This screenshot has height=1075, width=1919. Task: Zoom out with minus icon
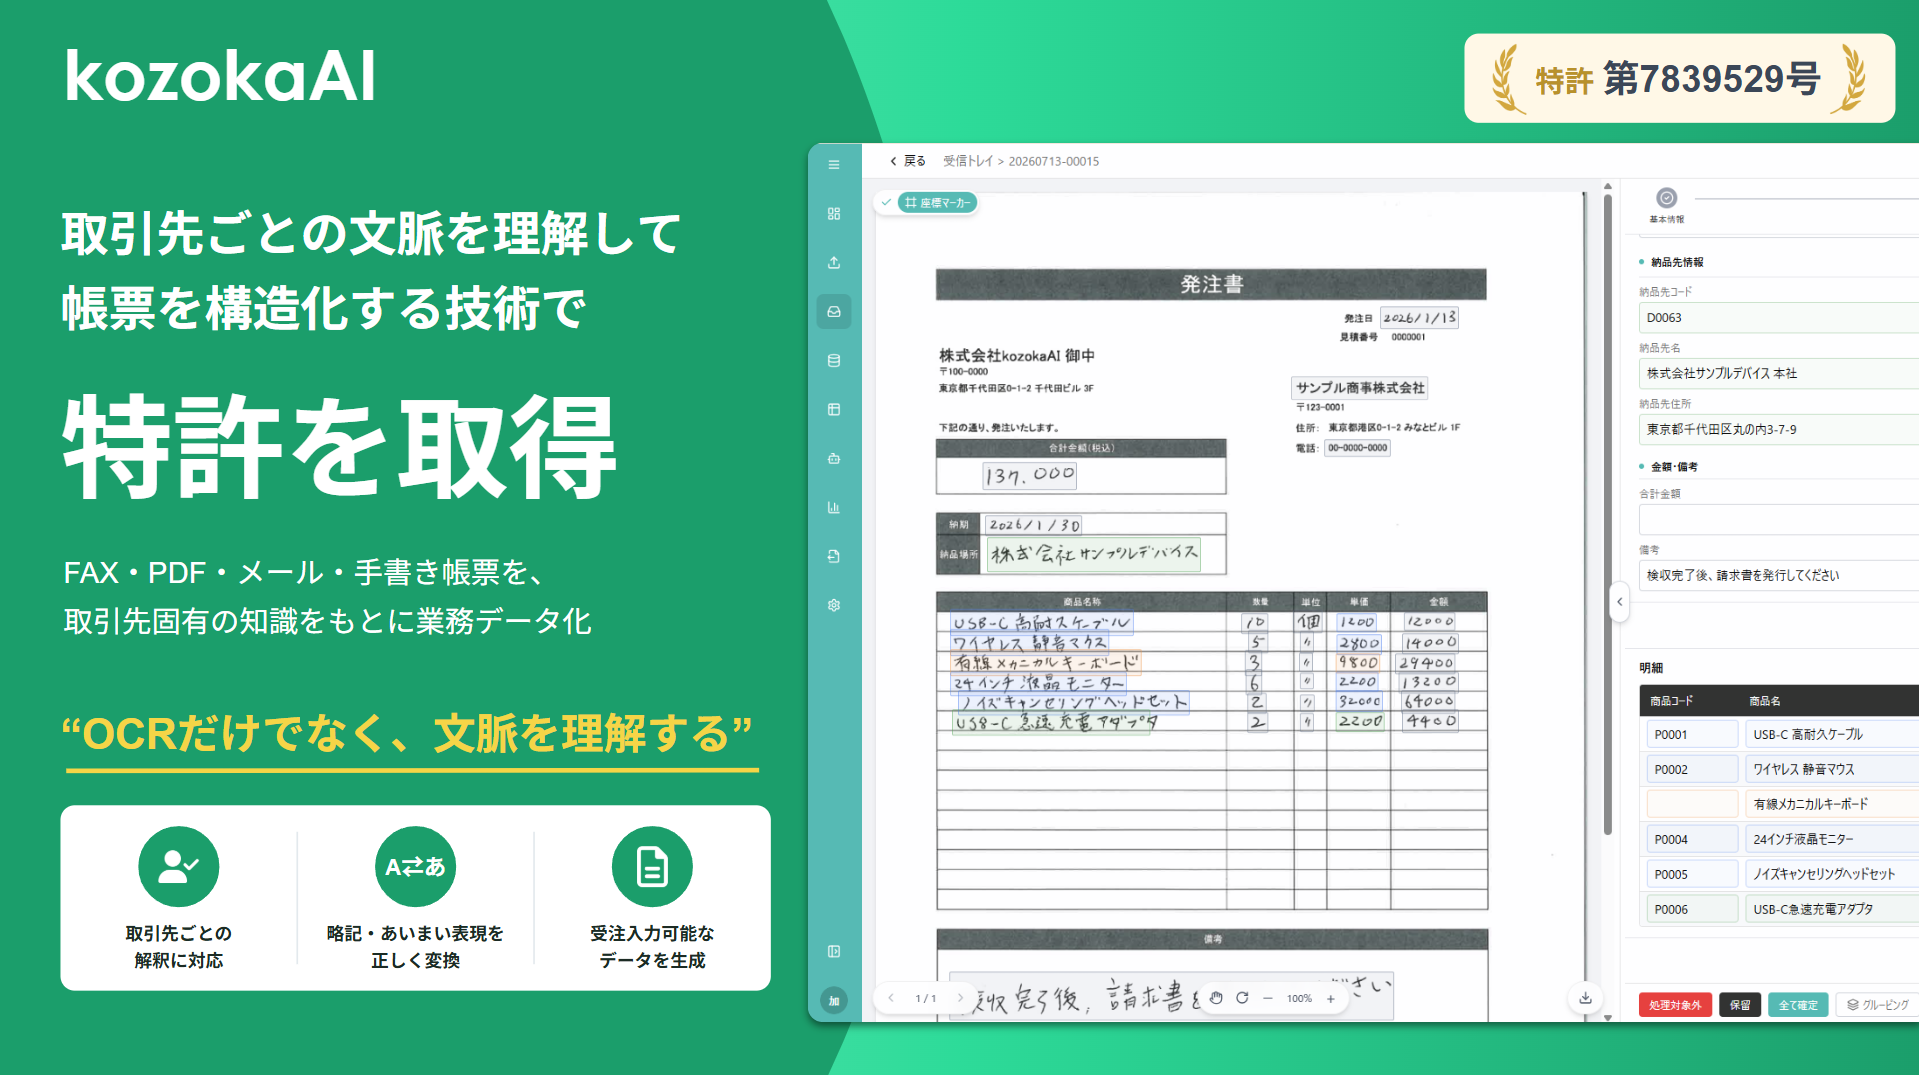pos(1267,998)
